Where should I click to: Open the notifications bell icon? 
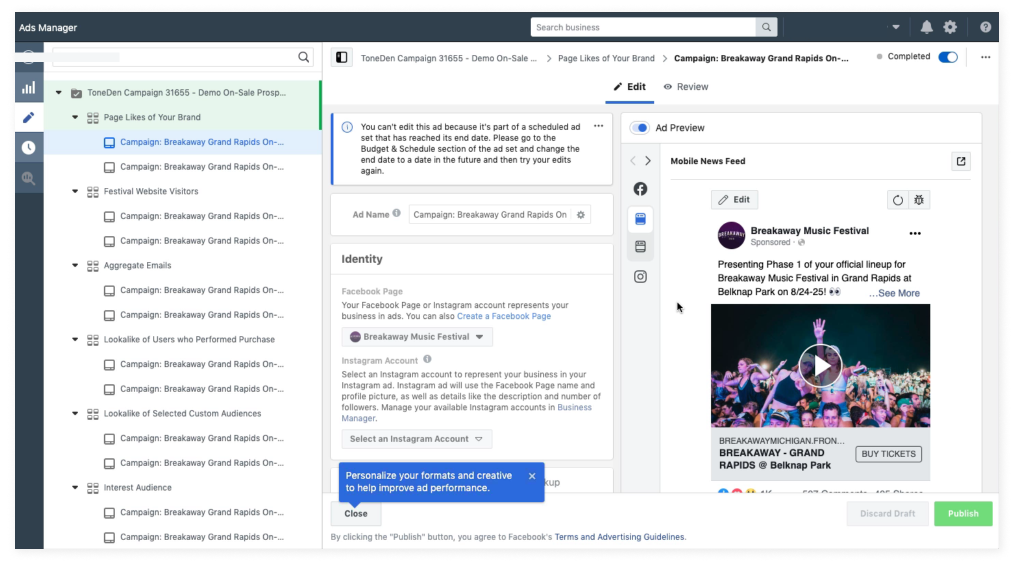(926, 27)
